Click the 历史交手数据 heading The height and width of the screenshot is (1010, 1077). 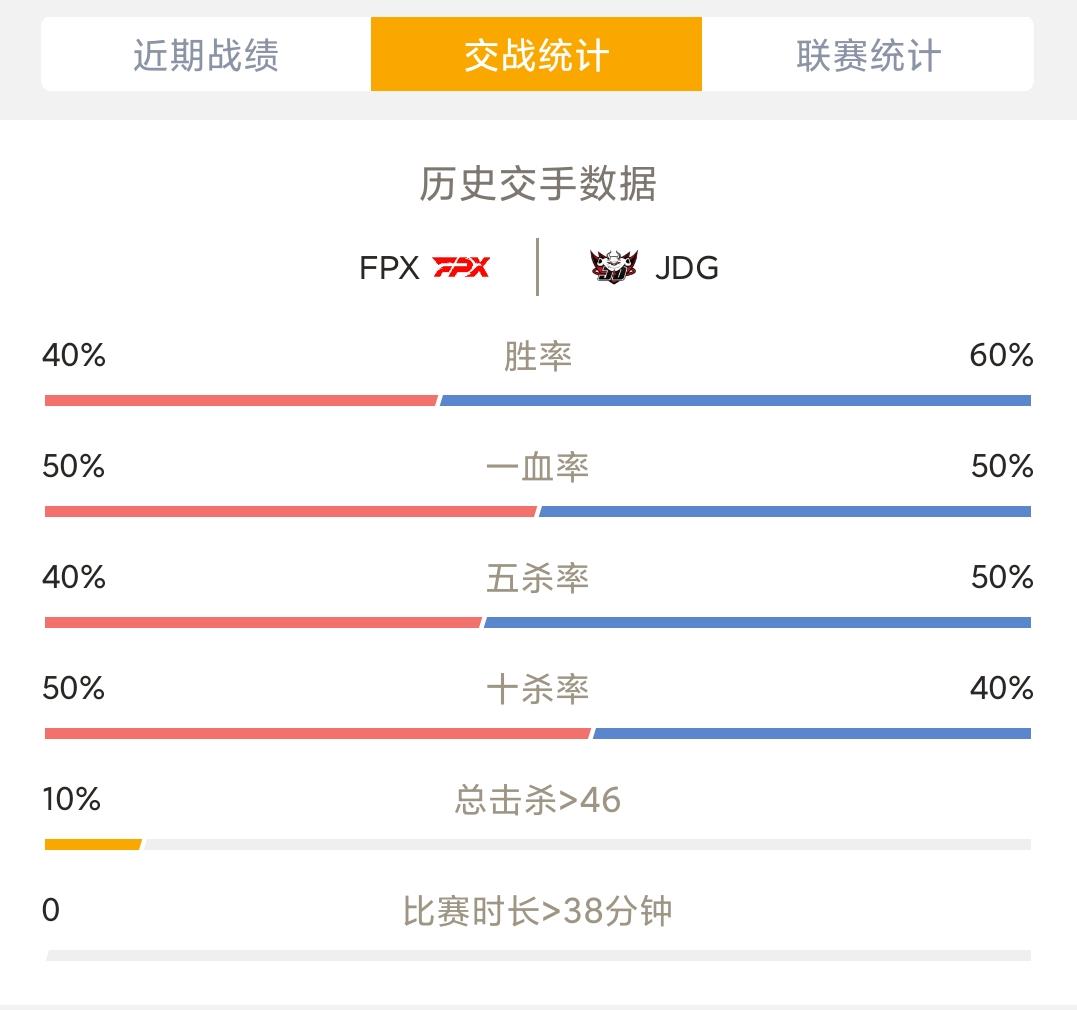tap(538, 184)
